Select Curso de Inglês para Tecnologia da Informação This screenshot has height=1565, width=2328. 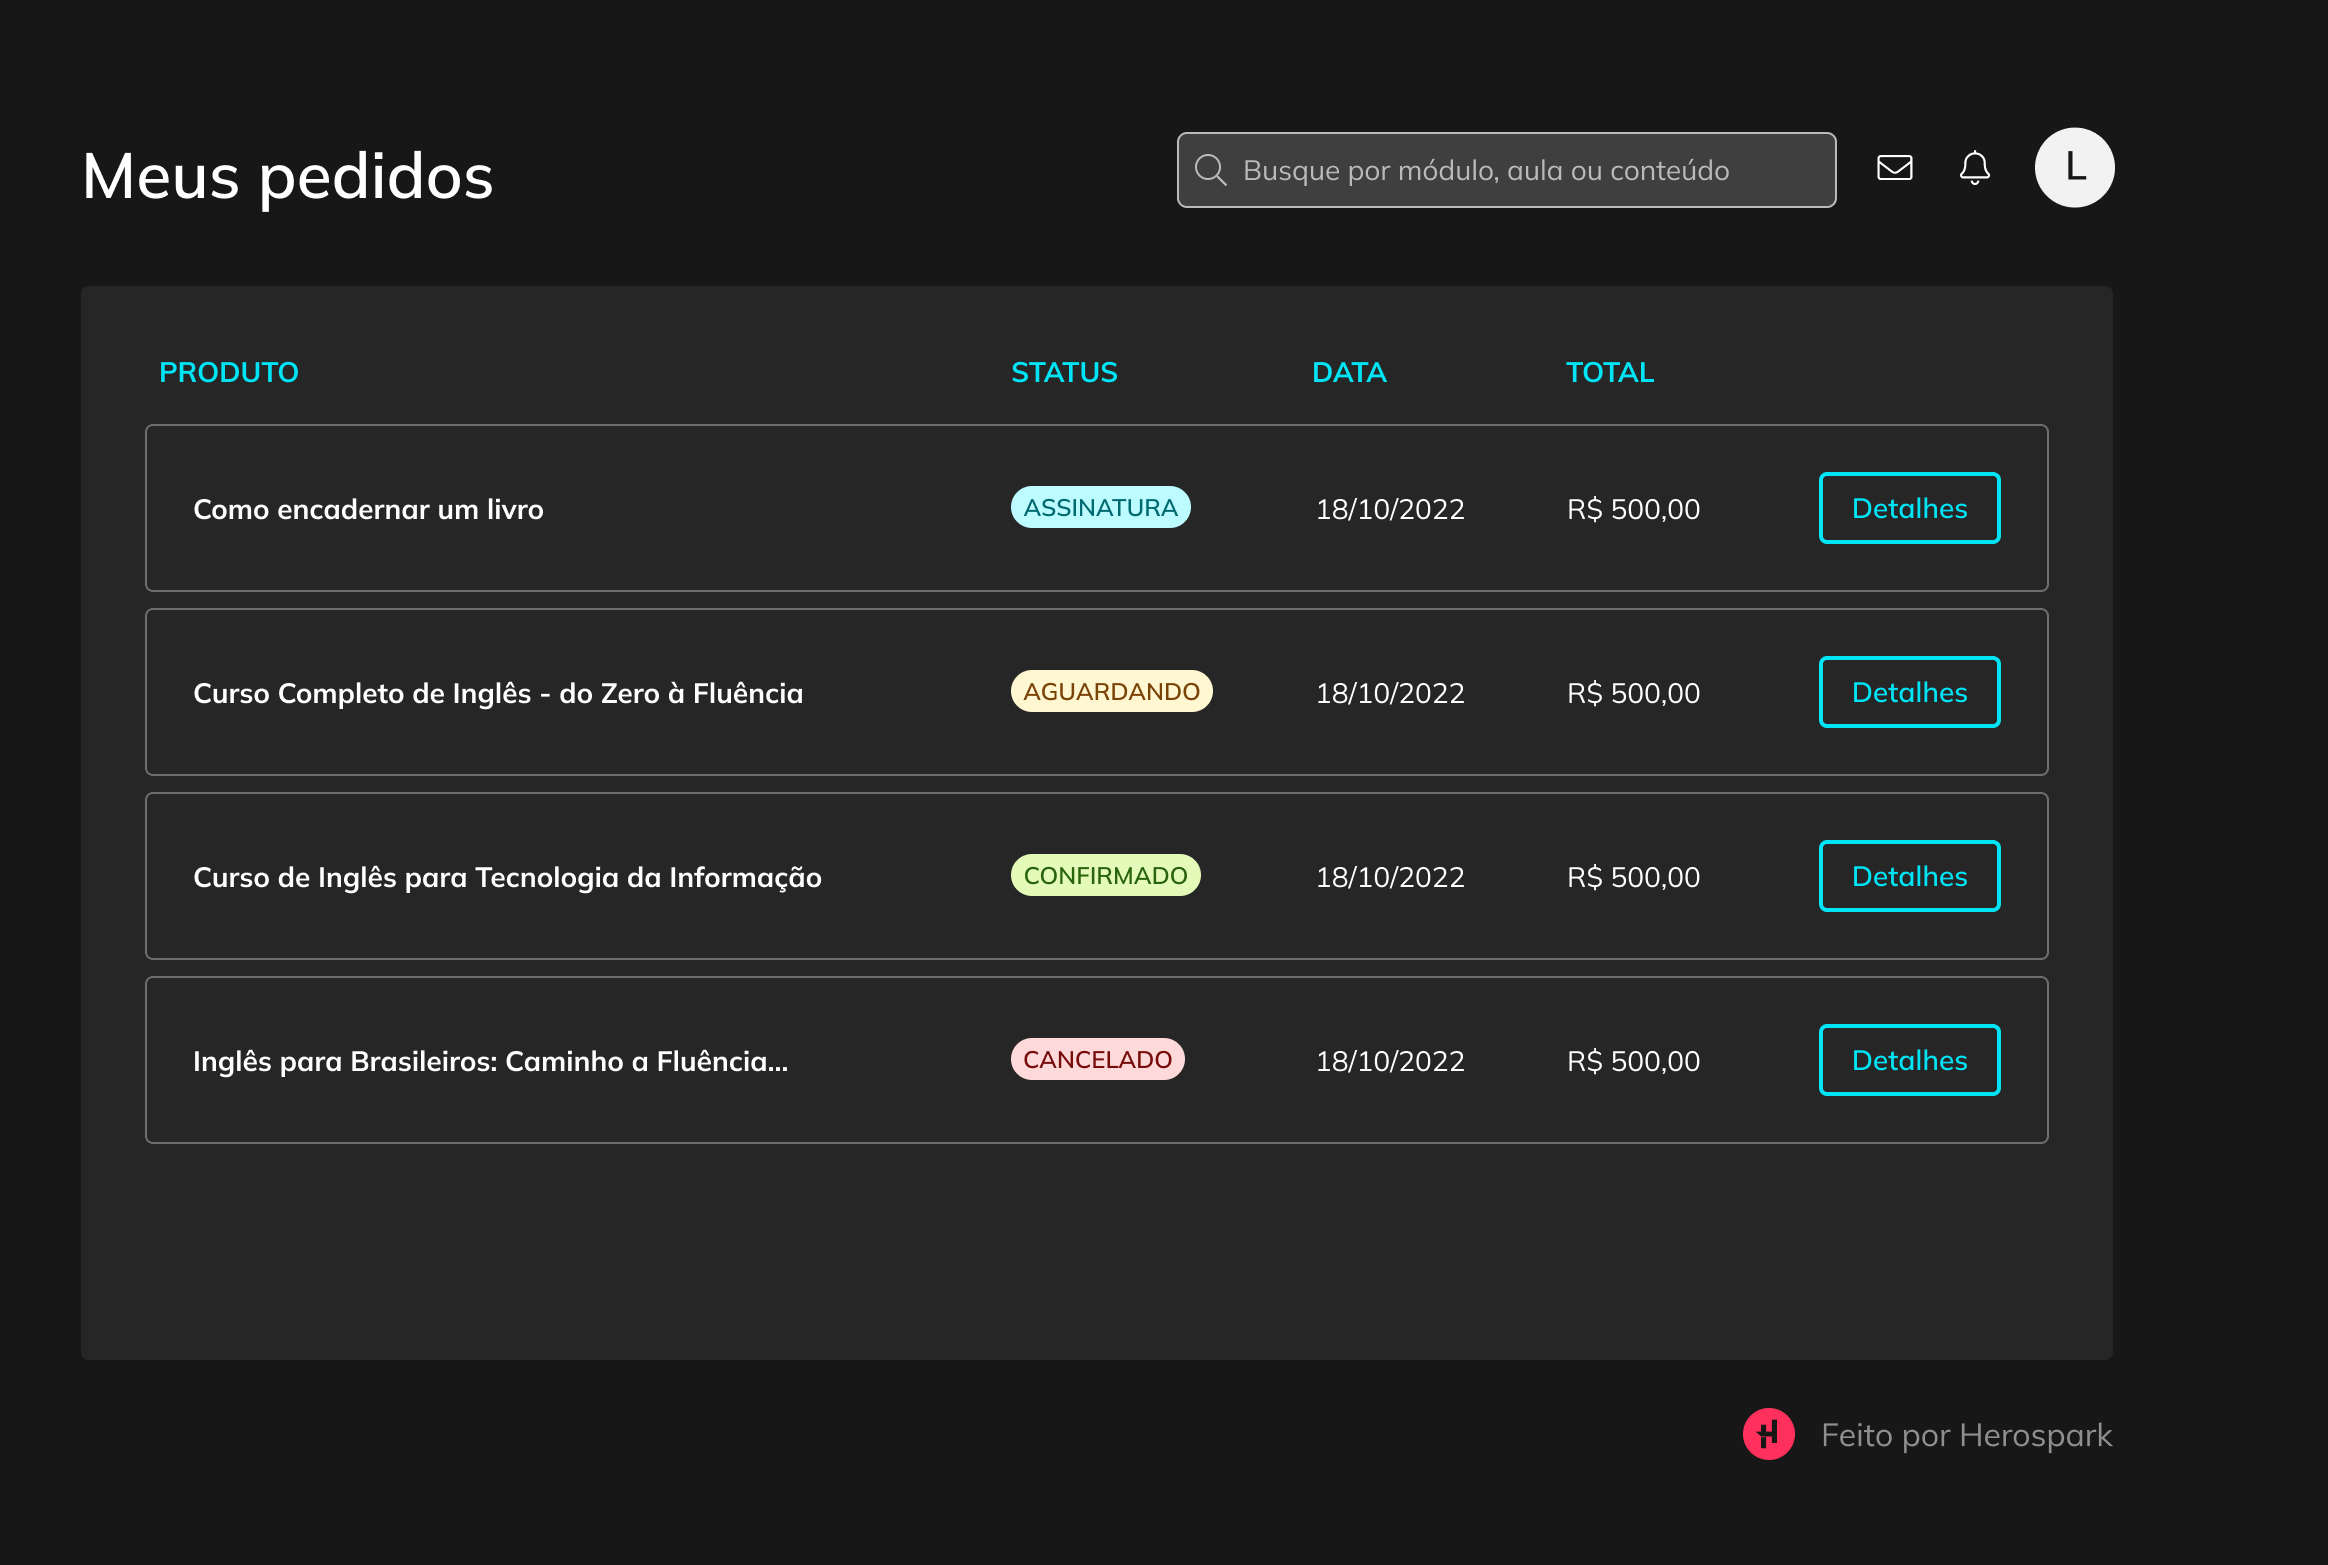coord(507,877)
